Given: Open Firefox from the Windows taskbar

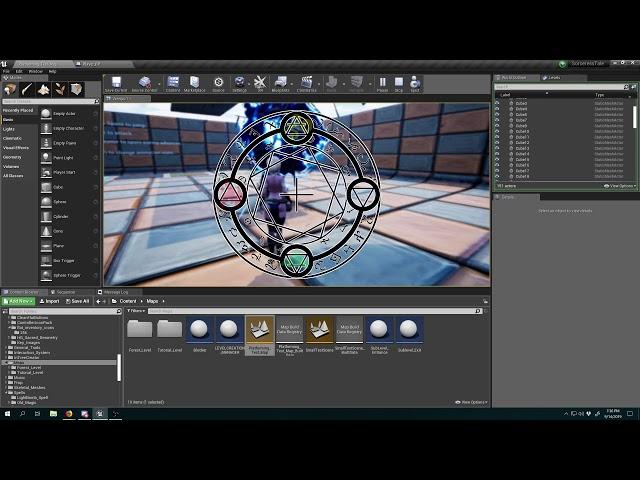Looking at the screenshot, I should (x=69, y=413).
